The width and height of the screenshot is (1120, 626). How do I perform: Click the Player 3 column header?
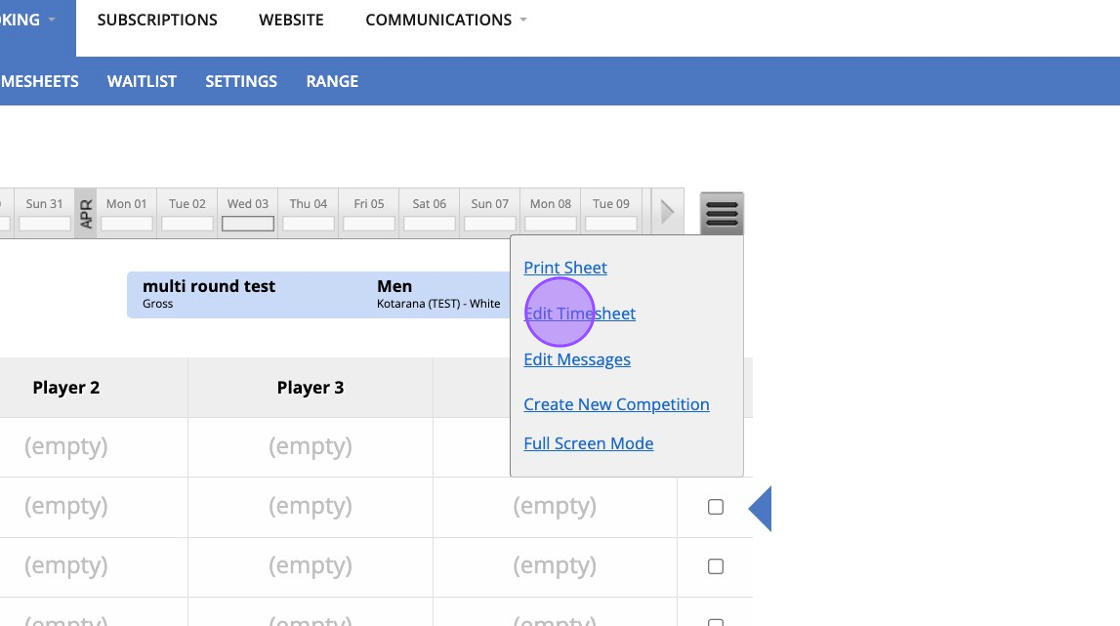pyautogui.click(x=310, y=388)
